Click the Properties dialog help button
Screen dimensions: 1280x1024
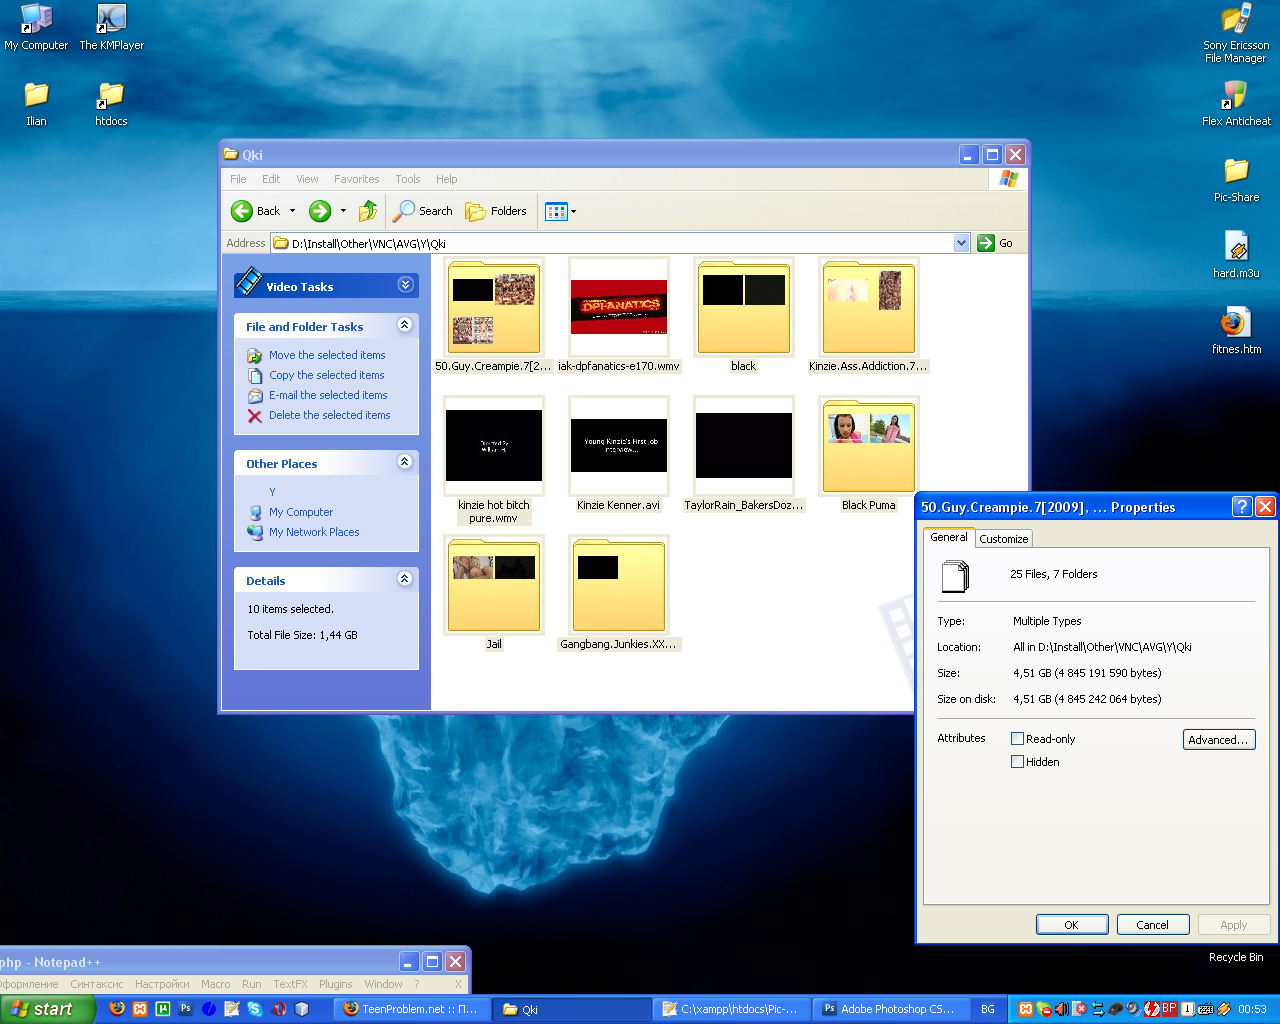[x=1241, y=507]
